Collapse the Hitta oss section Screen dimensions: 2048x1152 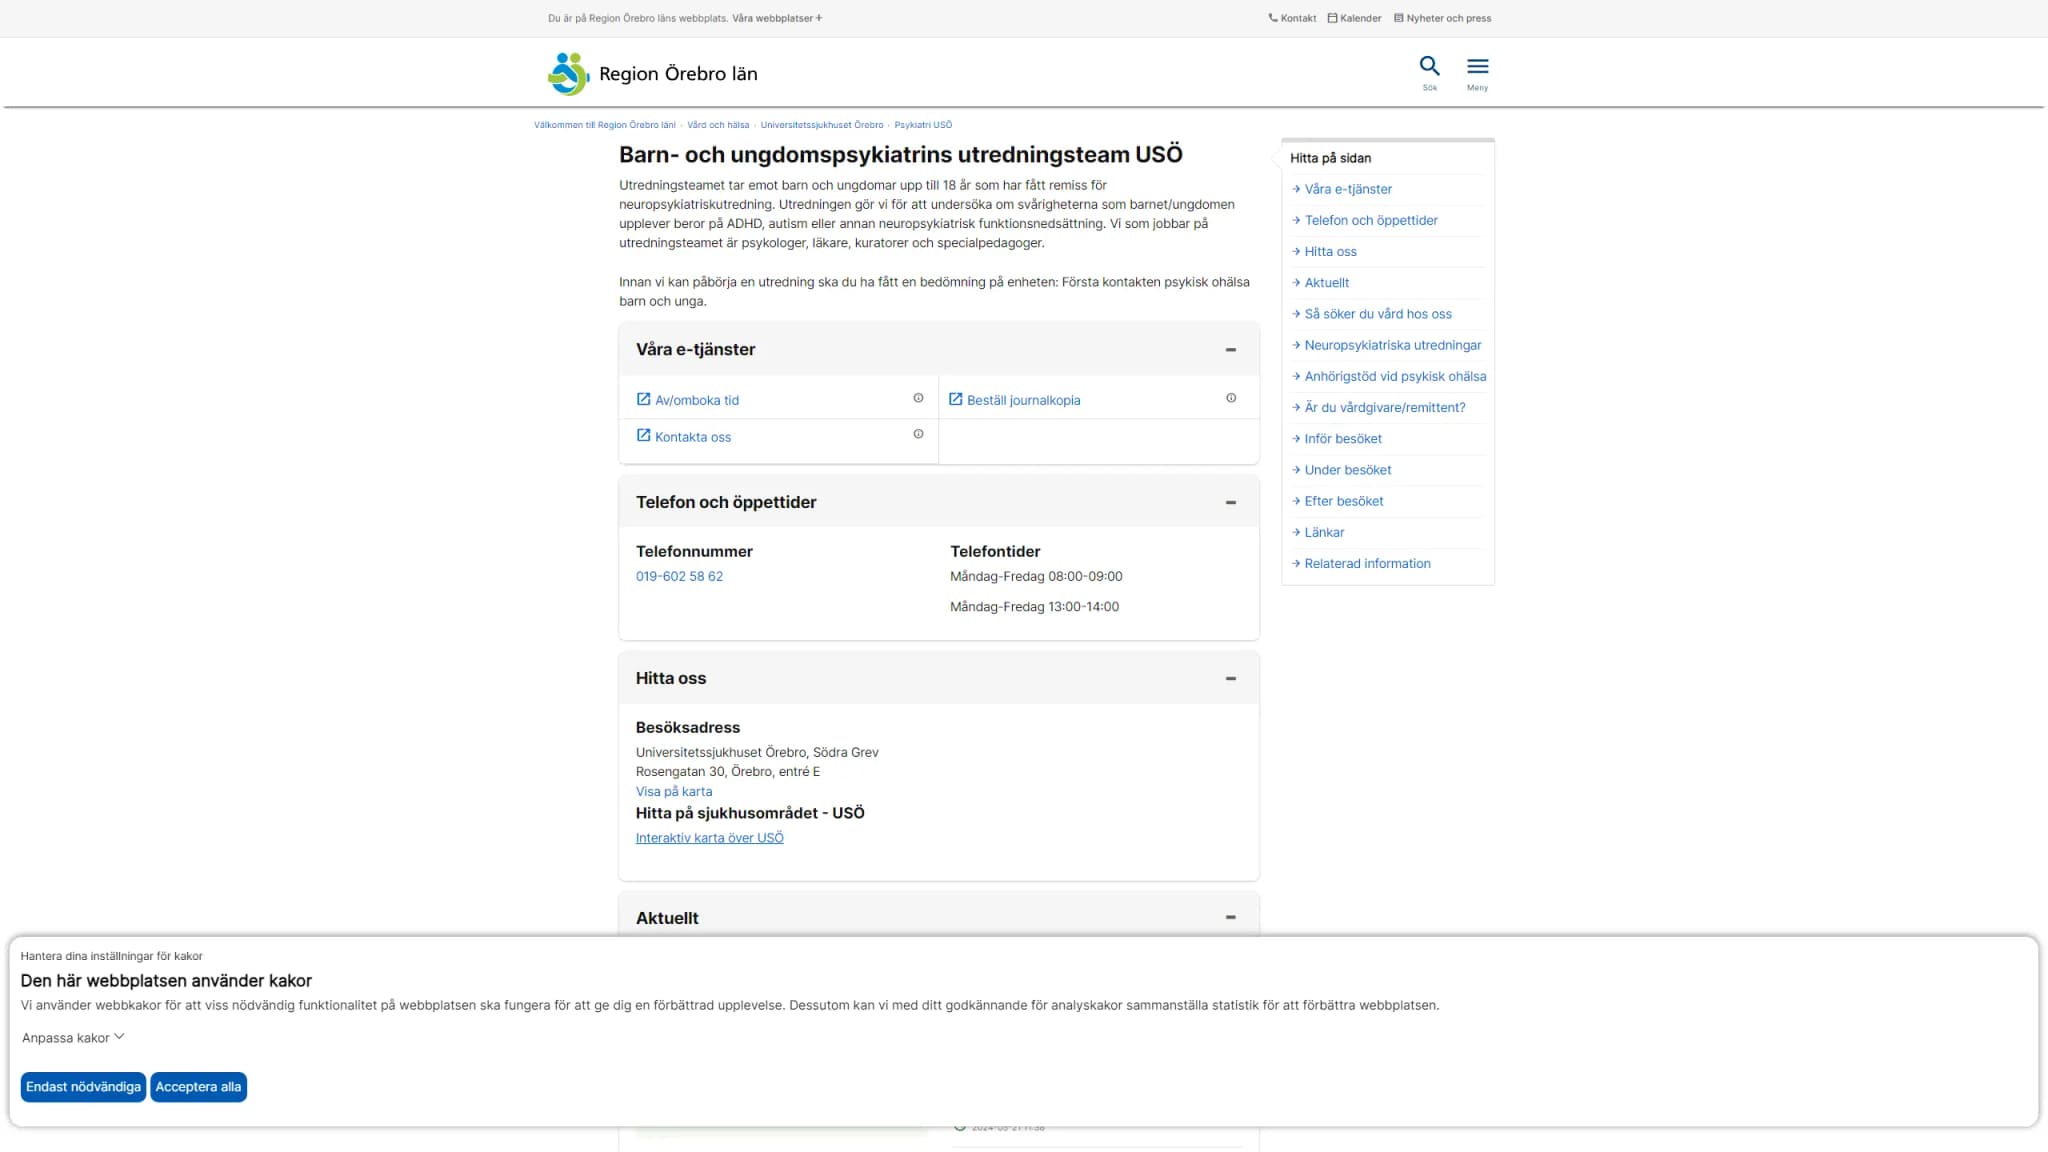coord(1230,679)
